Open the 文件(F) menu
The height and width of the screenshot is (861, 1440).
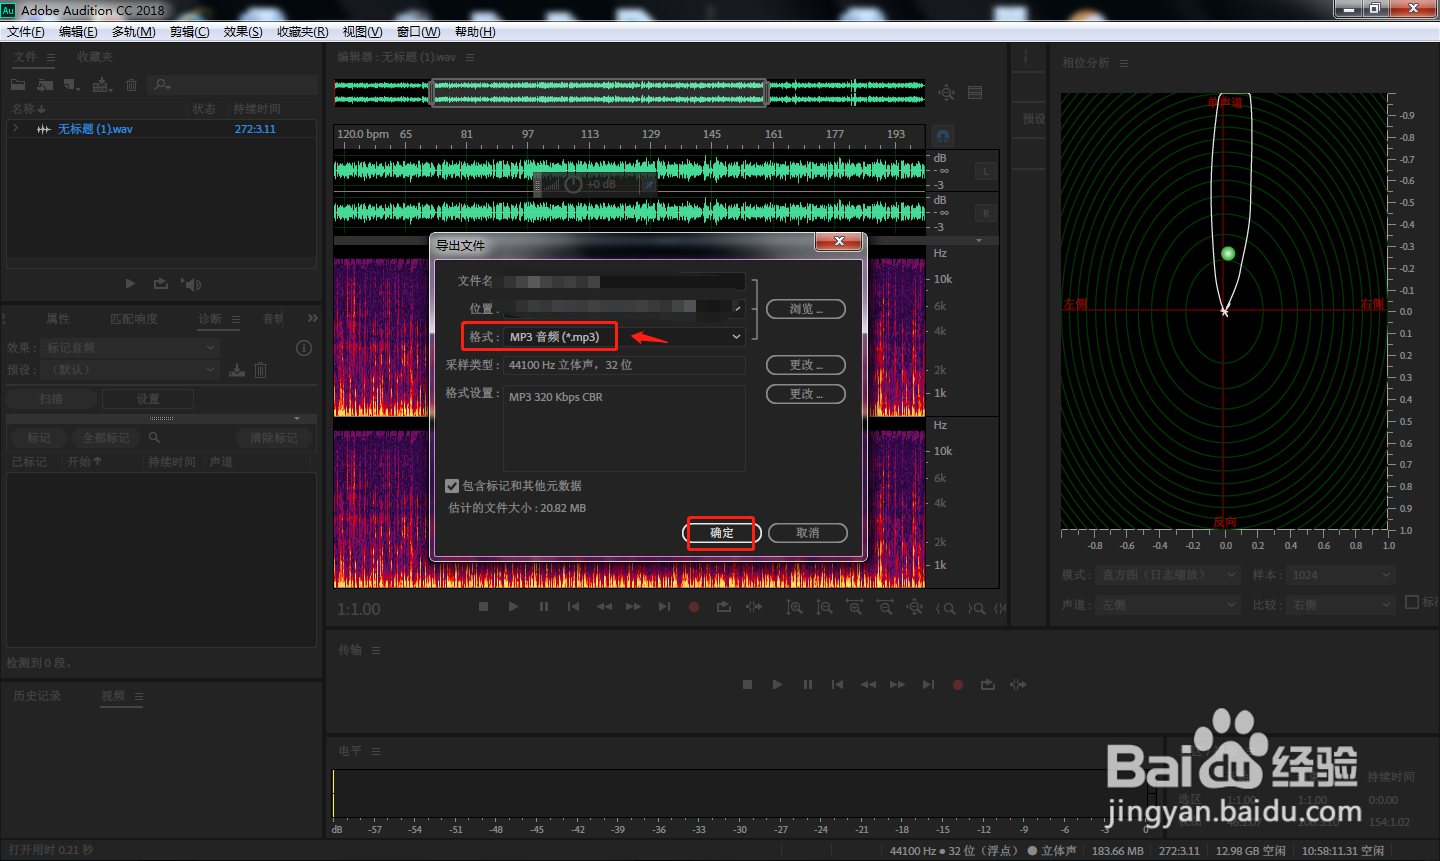coord(25,32)
